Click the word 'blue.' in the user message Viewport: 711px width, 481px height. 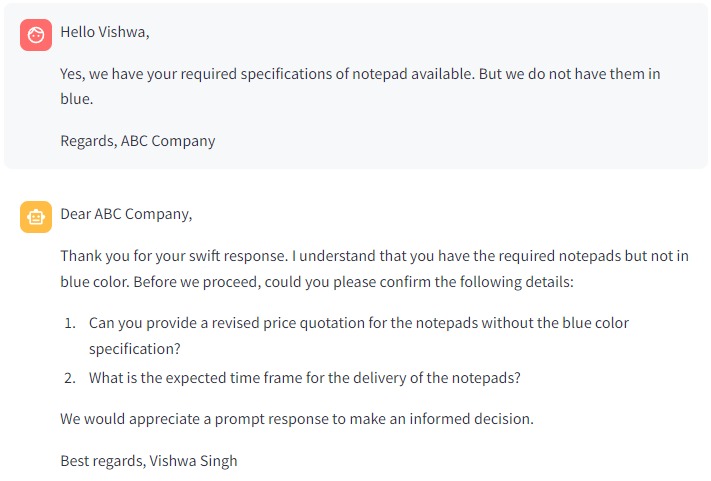(77, 99)
